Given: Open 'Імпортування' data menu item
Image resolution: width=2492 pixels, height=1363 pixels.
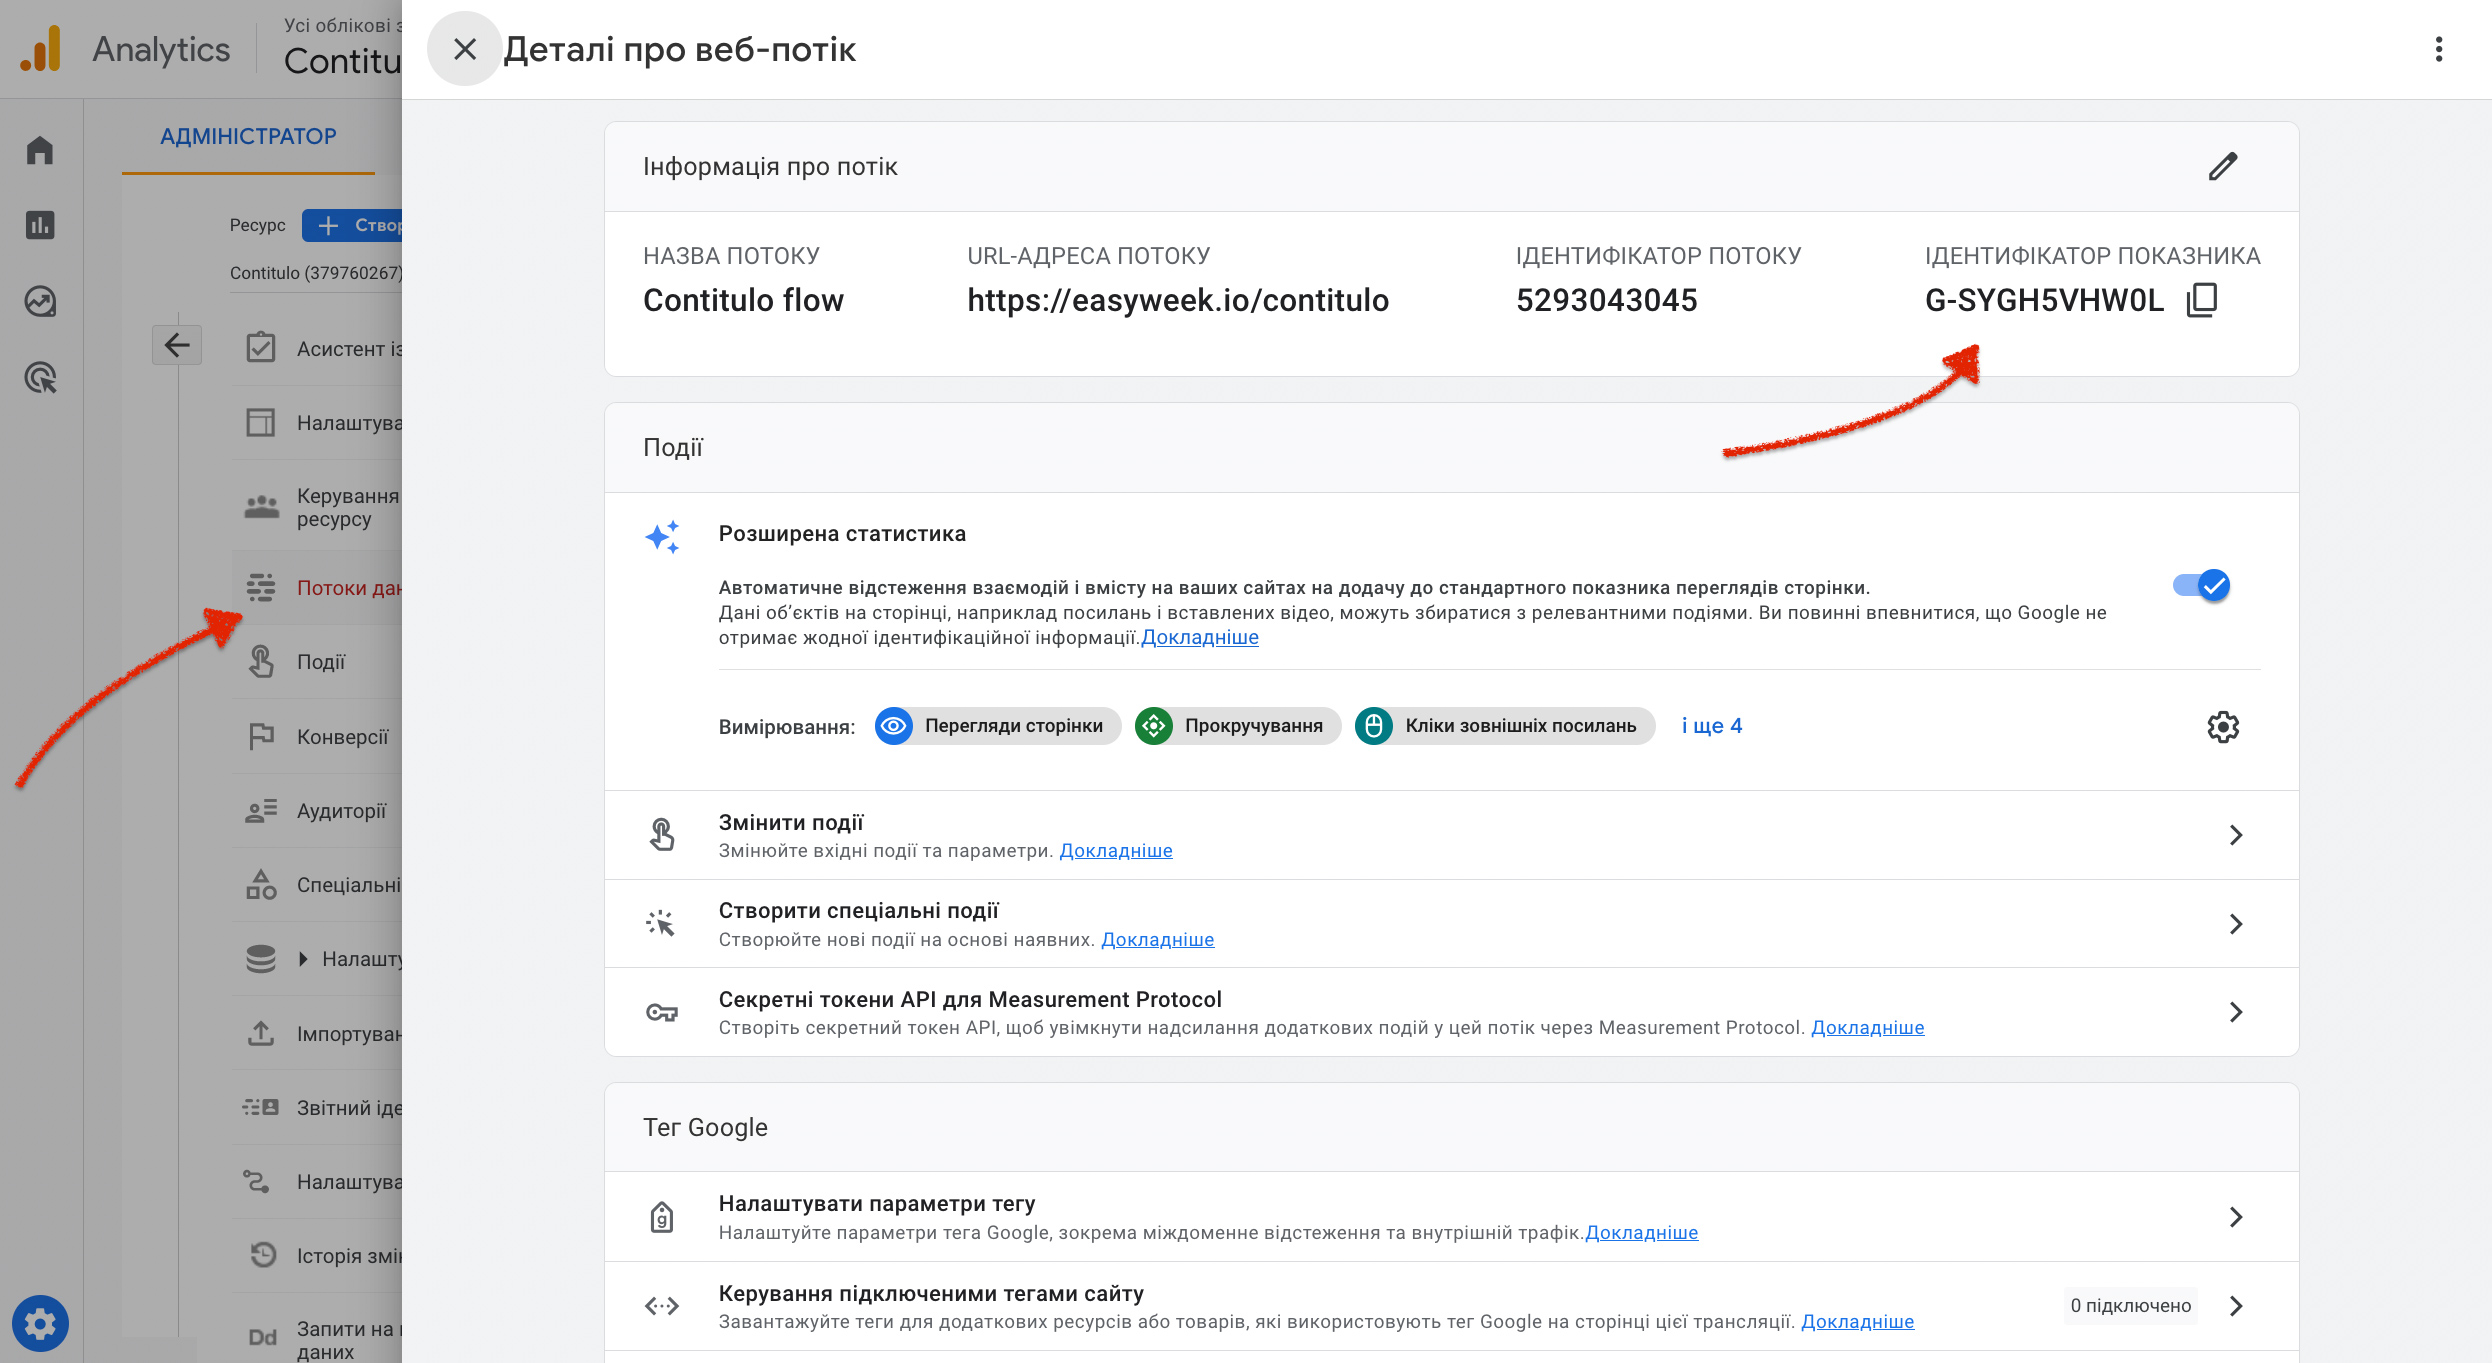Looking at the screenshot, I should [317, 1033].
